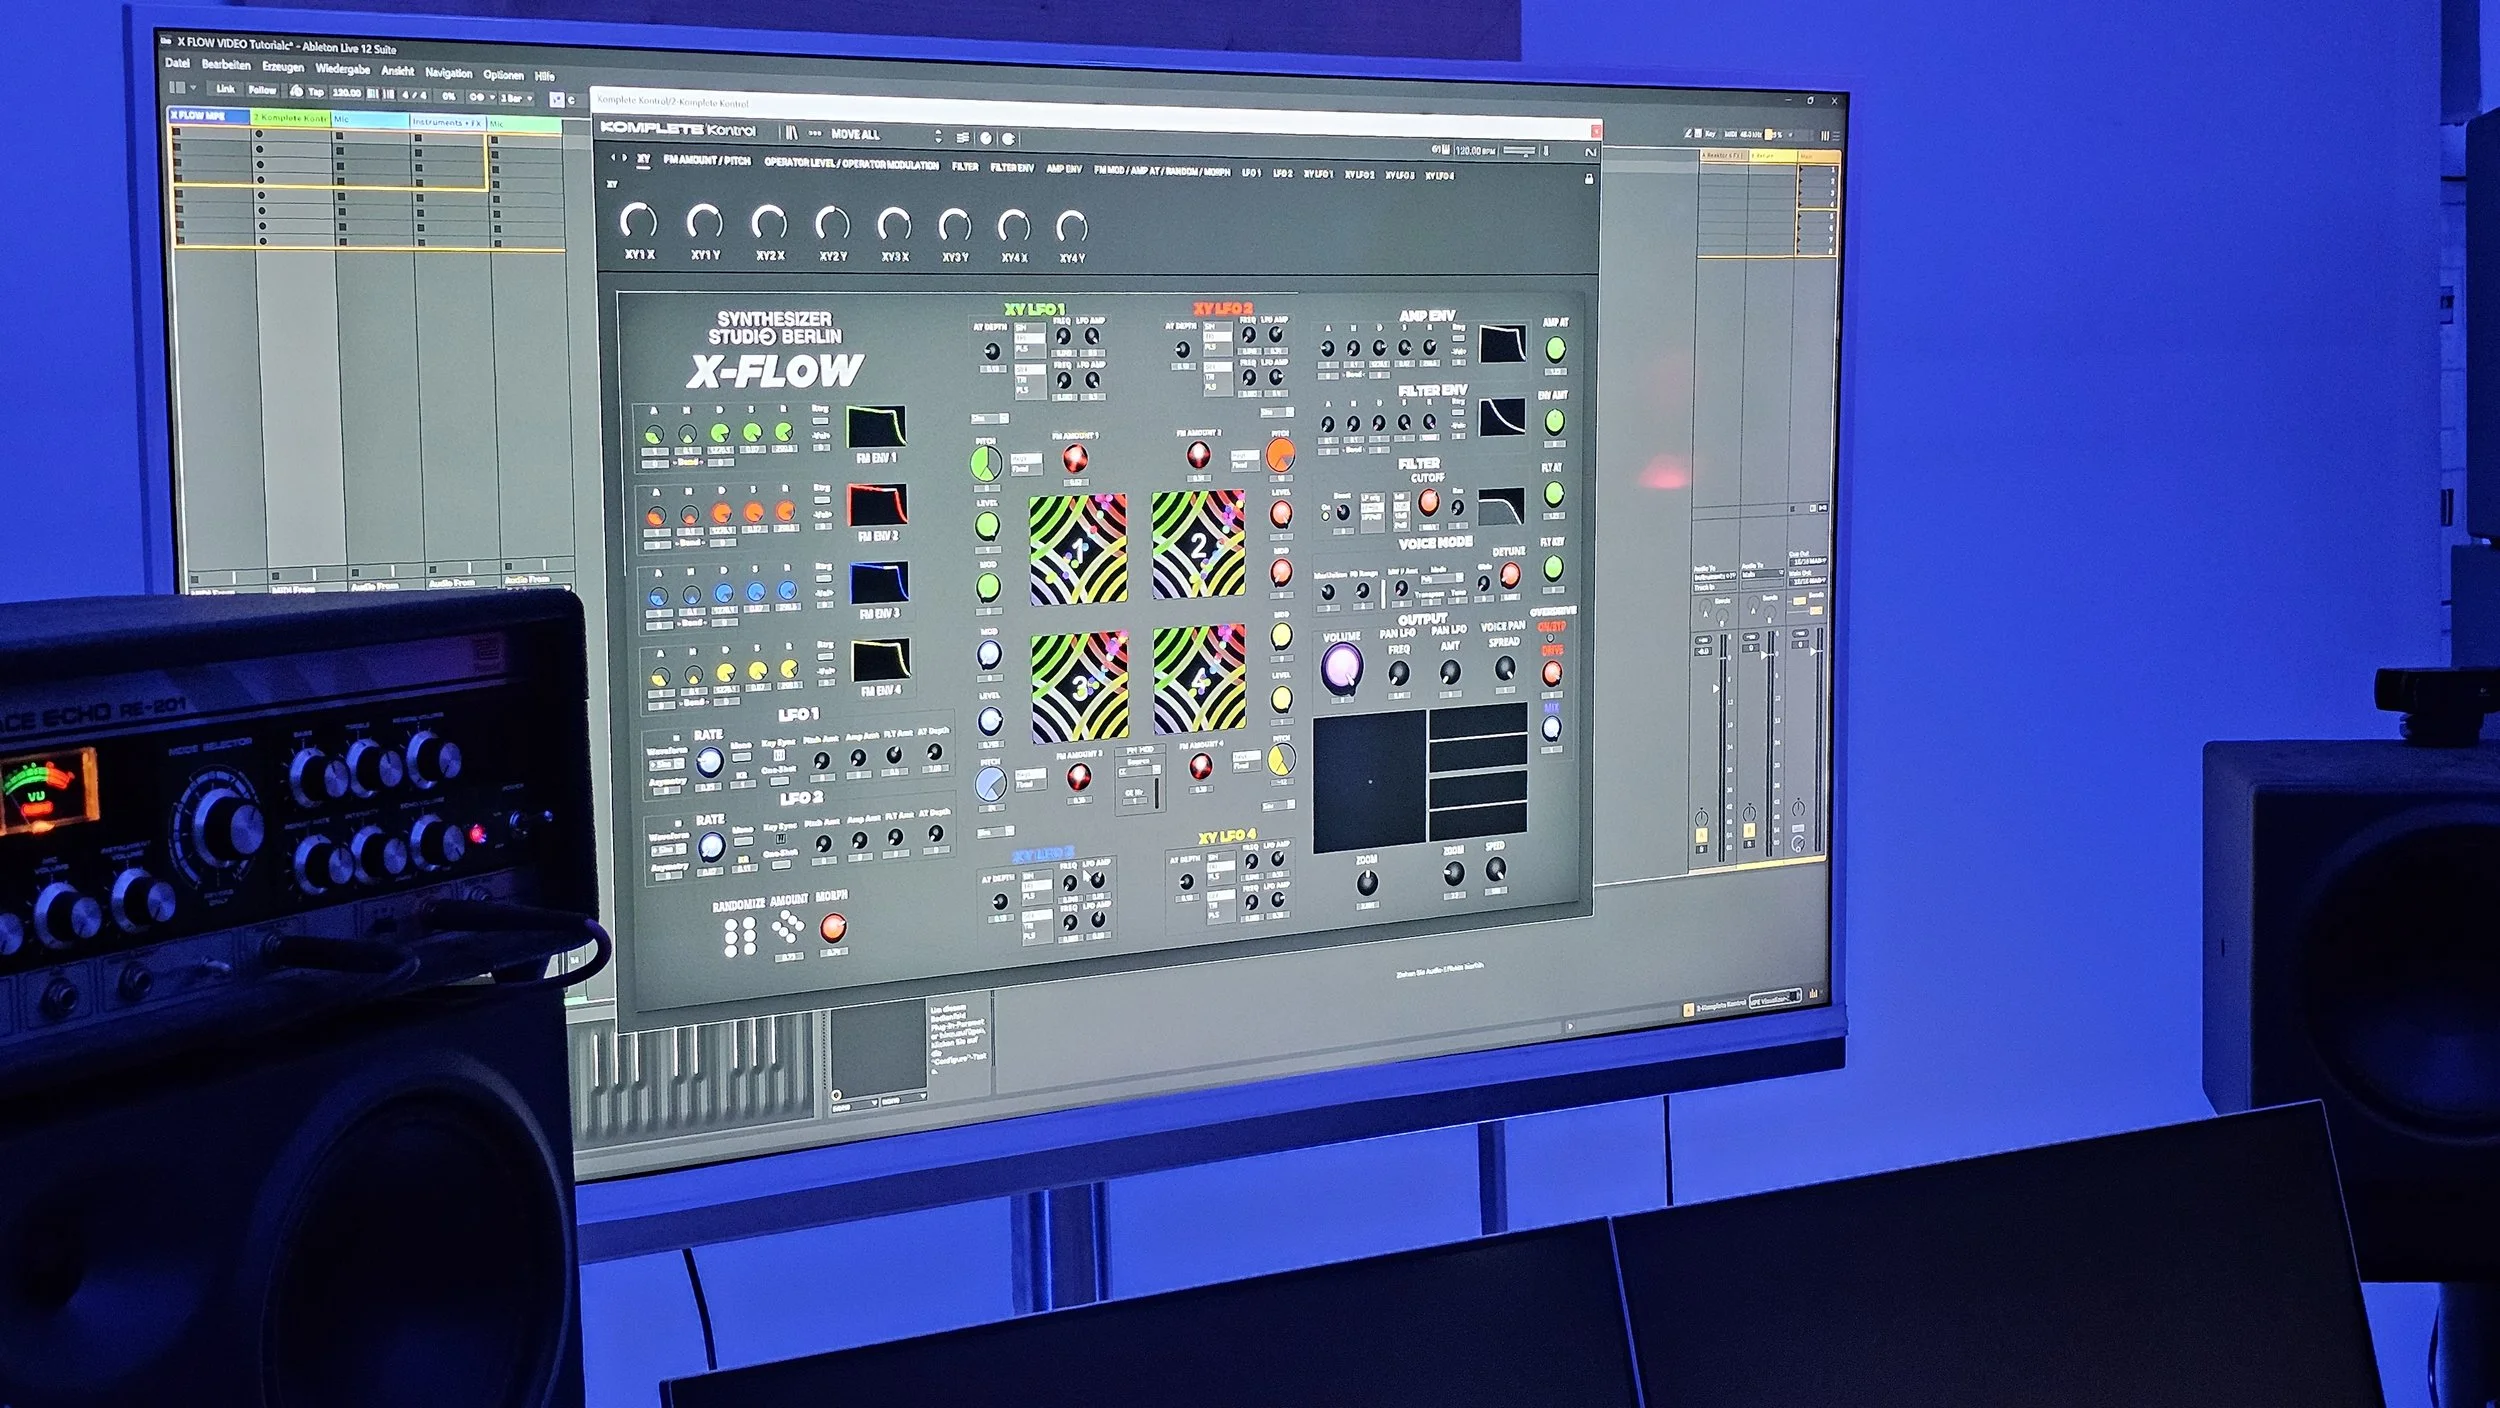Click preset up/down arrows next to MOVE ALL
This screenshot has height=1408, width=2500.
point(938,136)
